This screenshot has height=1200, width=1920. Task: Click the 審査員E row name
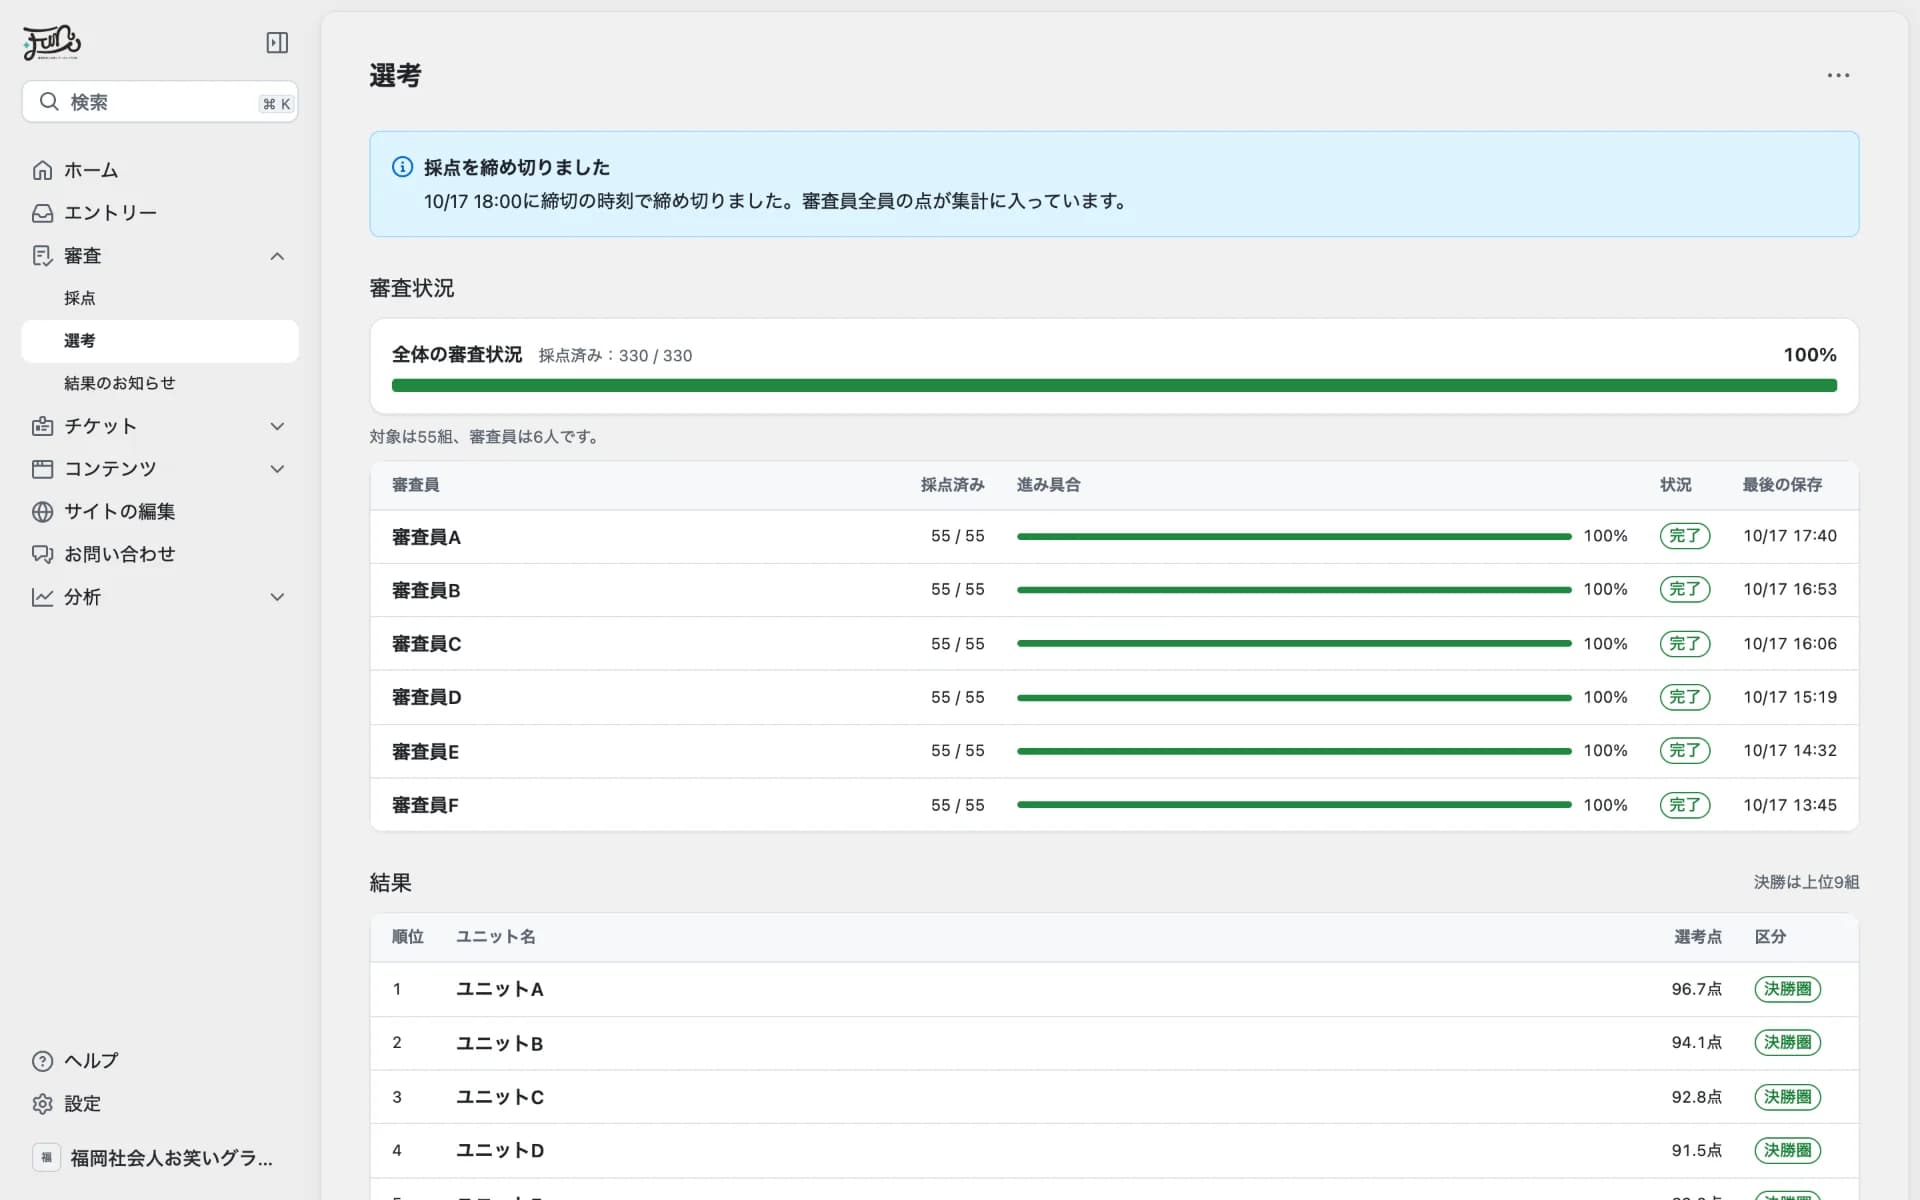coord(425,752)
